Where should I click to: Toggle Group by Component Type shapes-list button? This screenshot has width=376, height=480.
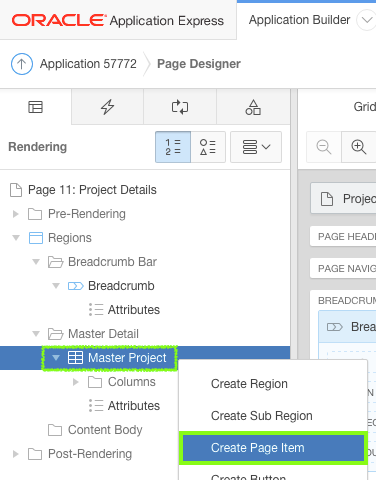pos(208,147)
